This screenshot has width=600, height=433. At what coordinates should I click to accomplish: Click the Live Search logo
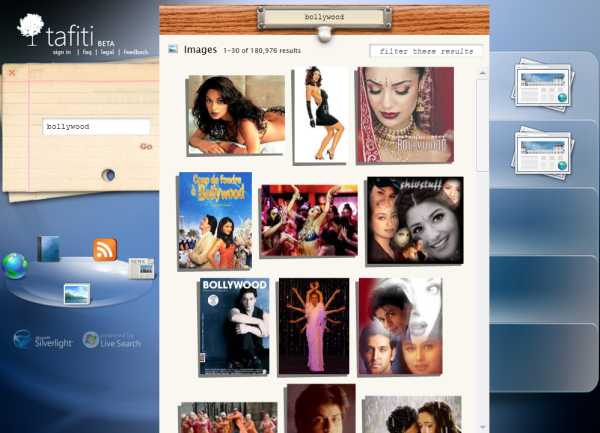(112, 340)
